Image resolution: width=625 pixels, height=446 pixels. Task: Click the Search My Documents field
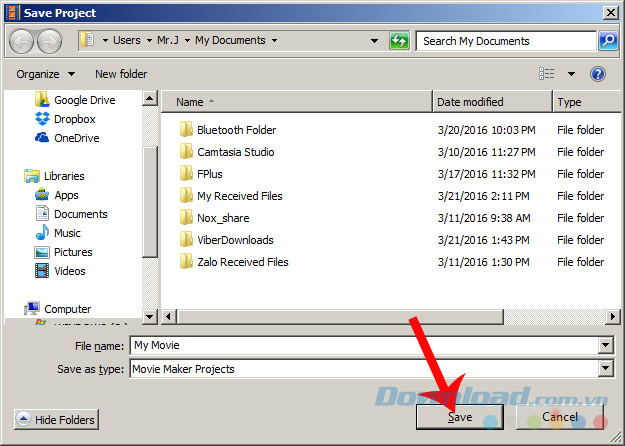506,41
